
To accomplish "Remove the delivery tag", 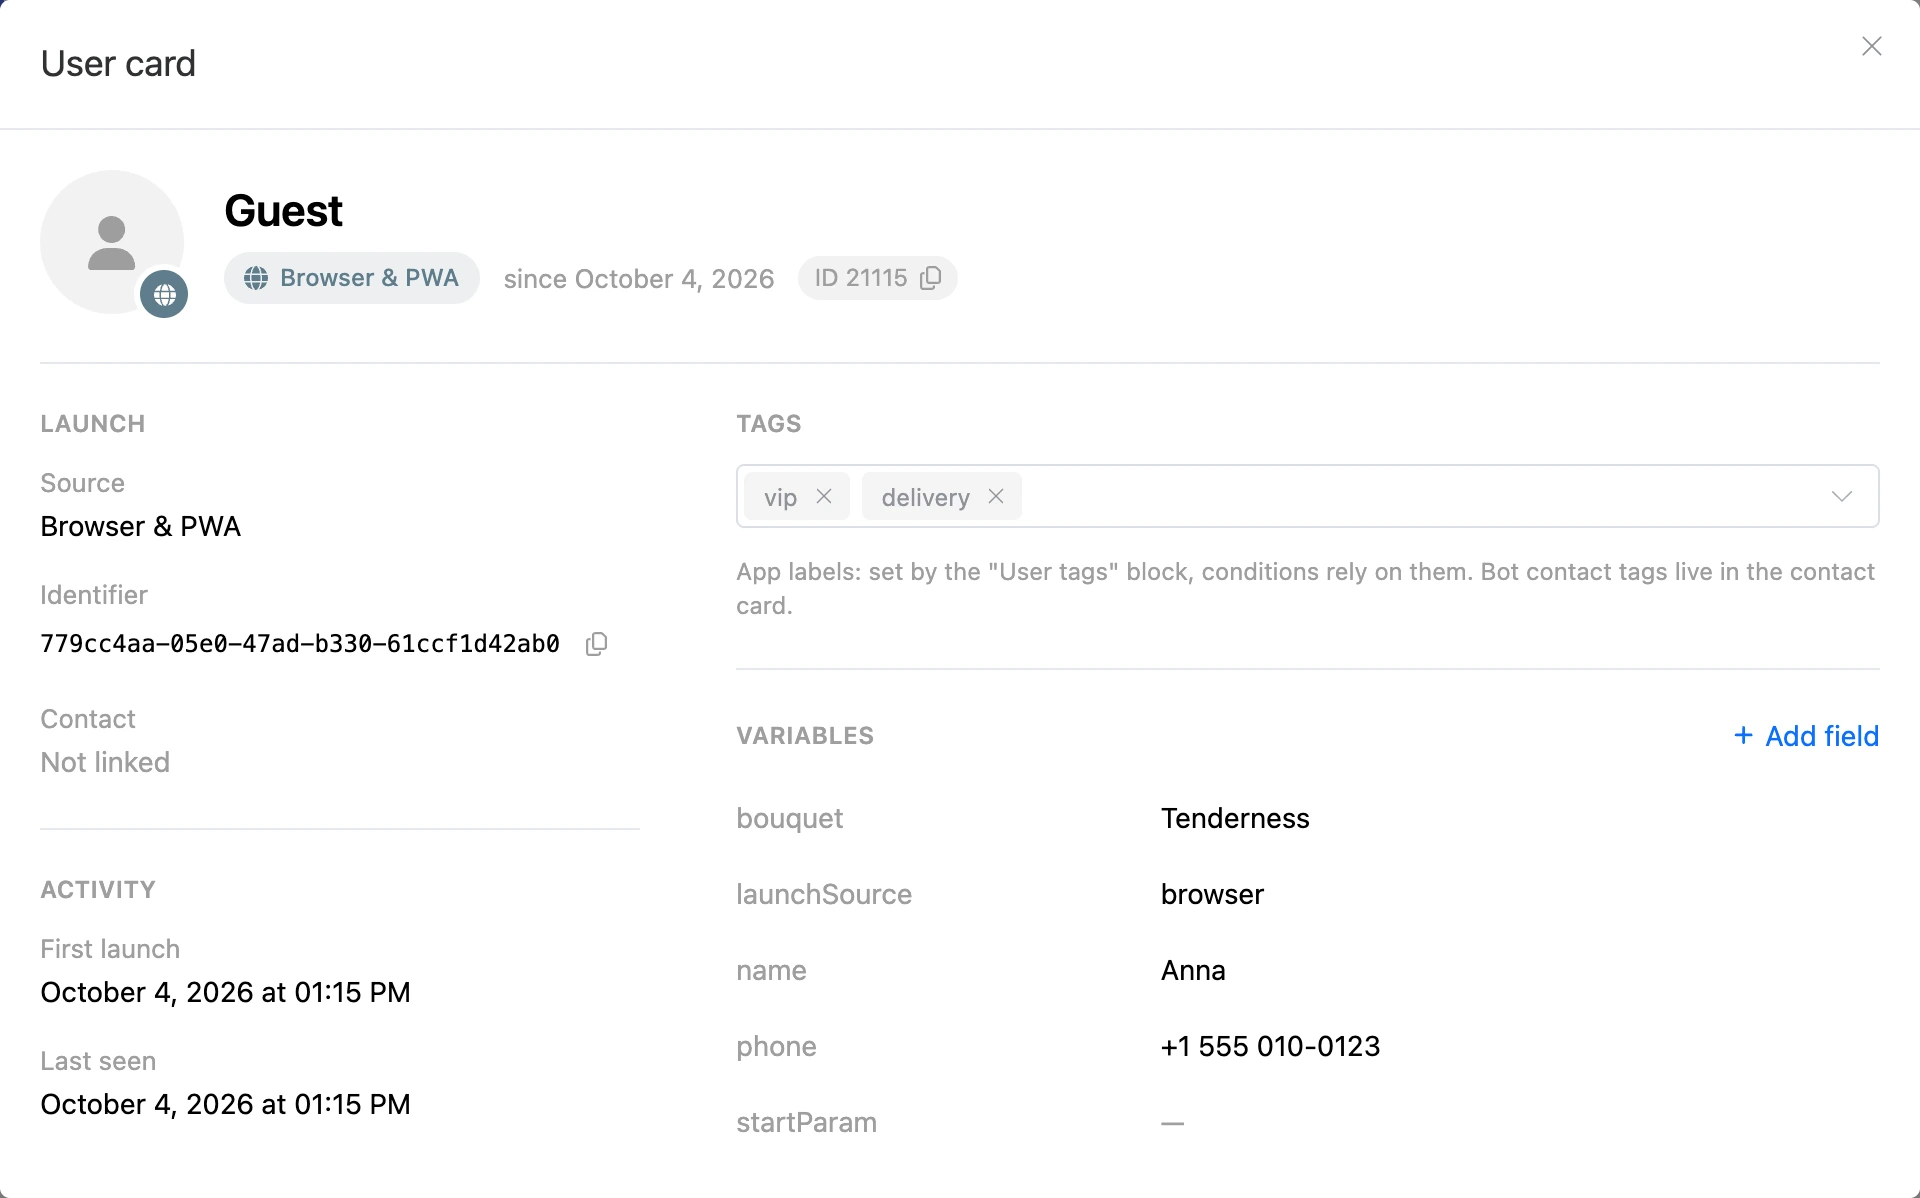I will (996, 496).
